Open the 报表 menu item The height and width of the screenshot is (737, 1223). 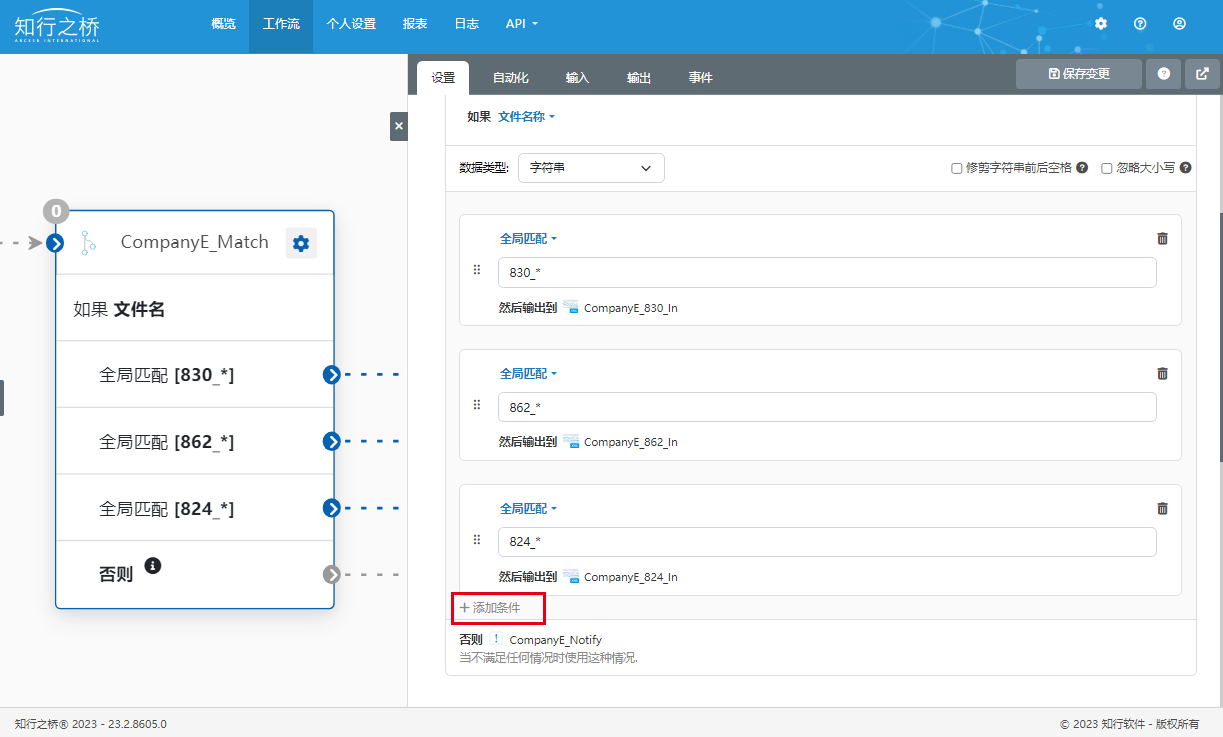(x=415, y=23)
